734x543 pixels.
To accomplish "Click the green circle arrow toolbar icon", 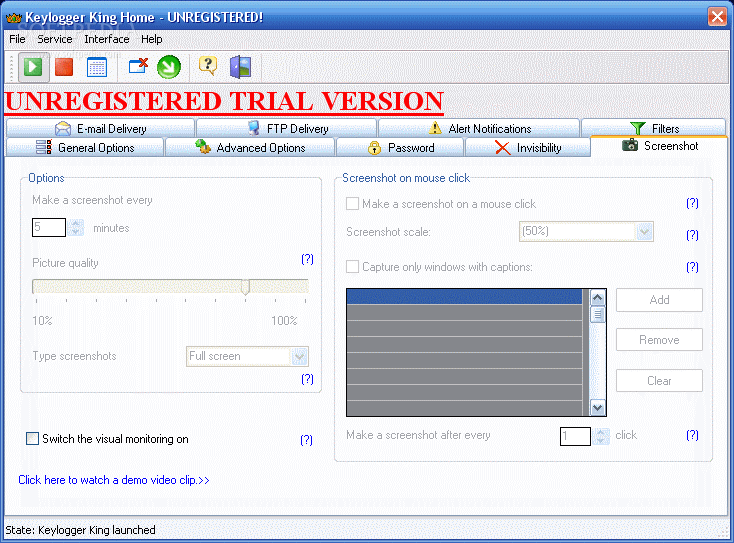I will coord(169,67).
